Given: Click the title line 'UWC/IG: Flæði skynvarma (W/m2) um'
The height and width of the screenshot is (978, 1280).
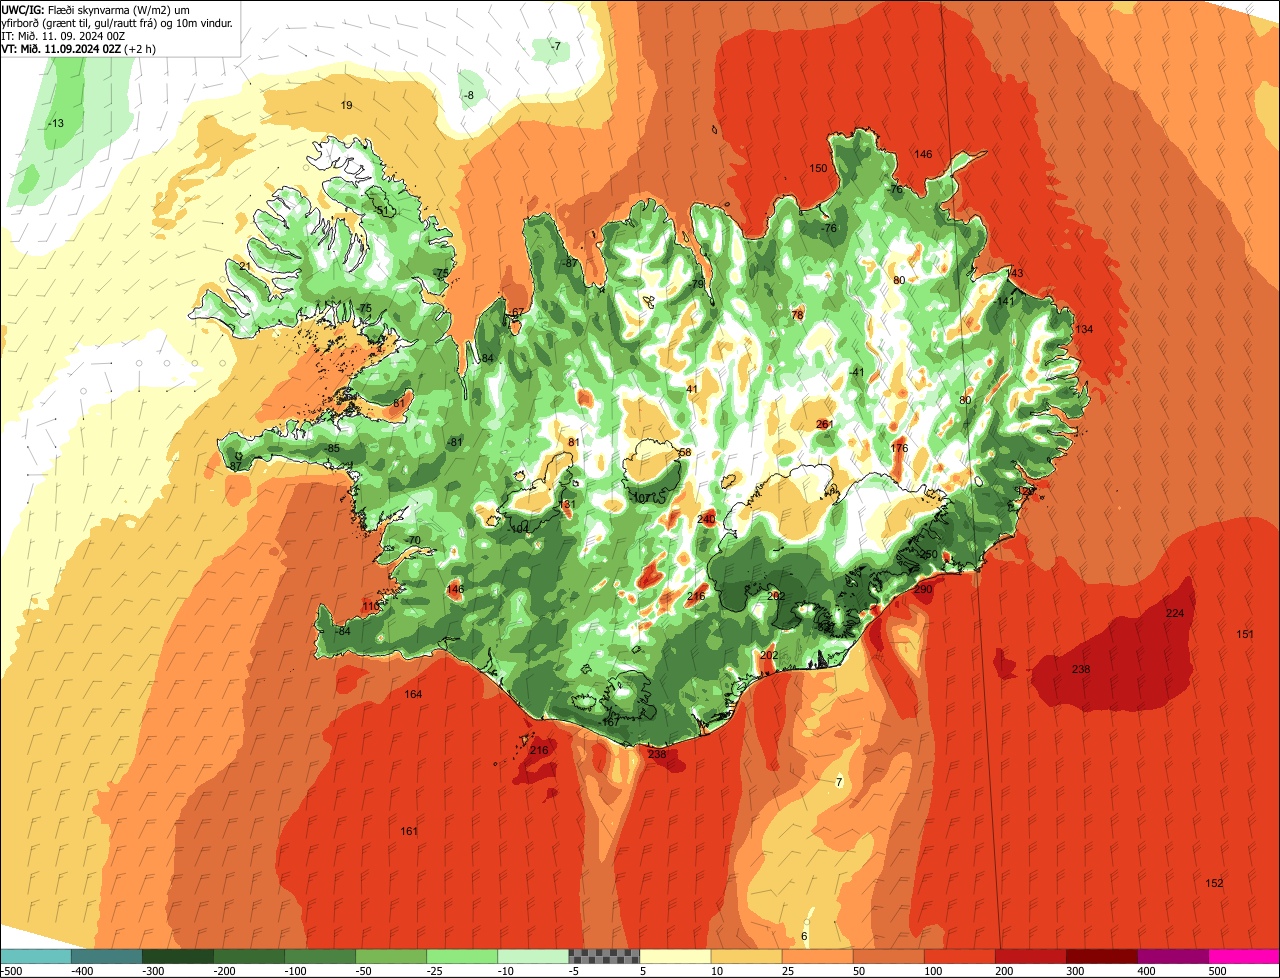Looking at the screenshot, I should [95, 9].
